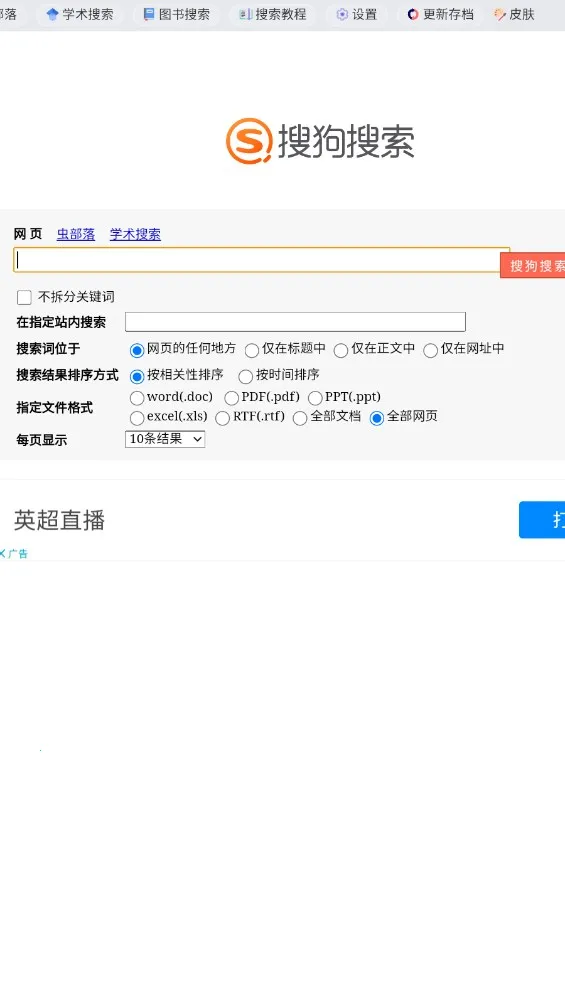Choose 按时间排序 sorting
The width and height of the screenshot is (565, 1004).
point(245,376)
